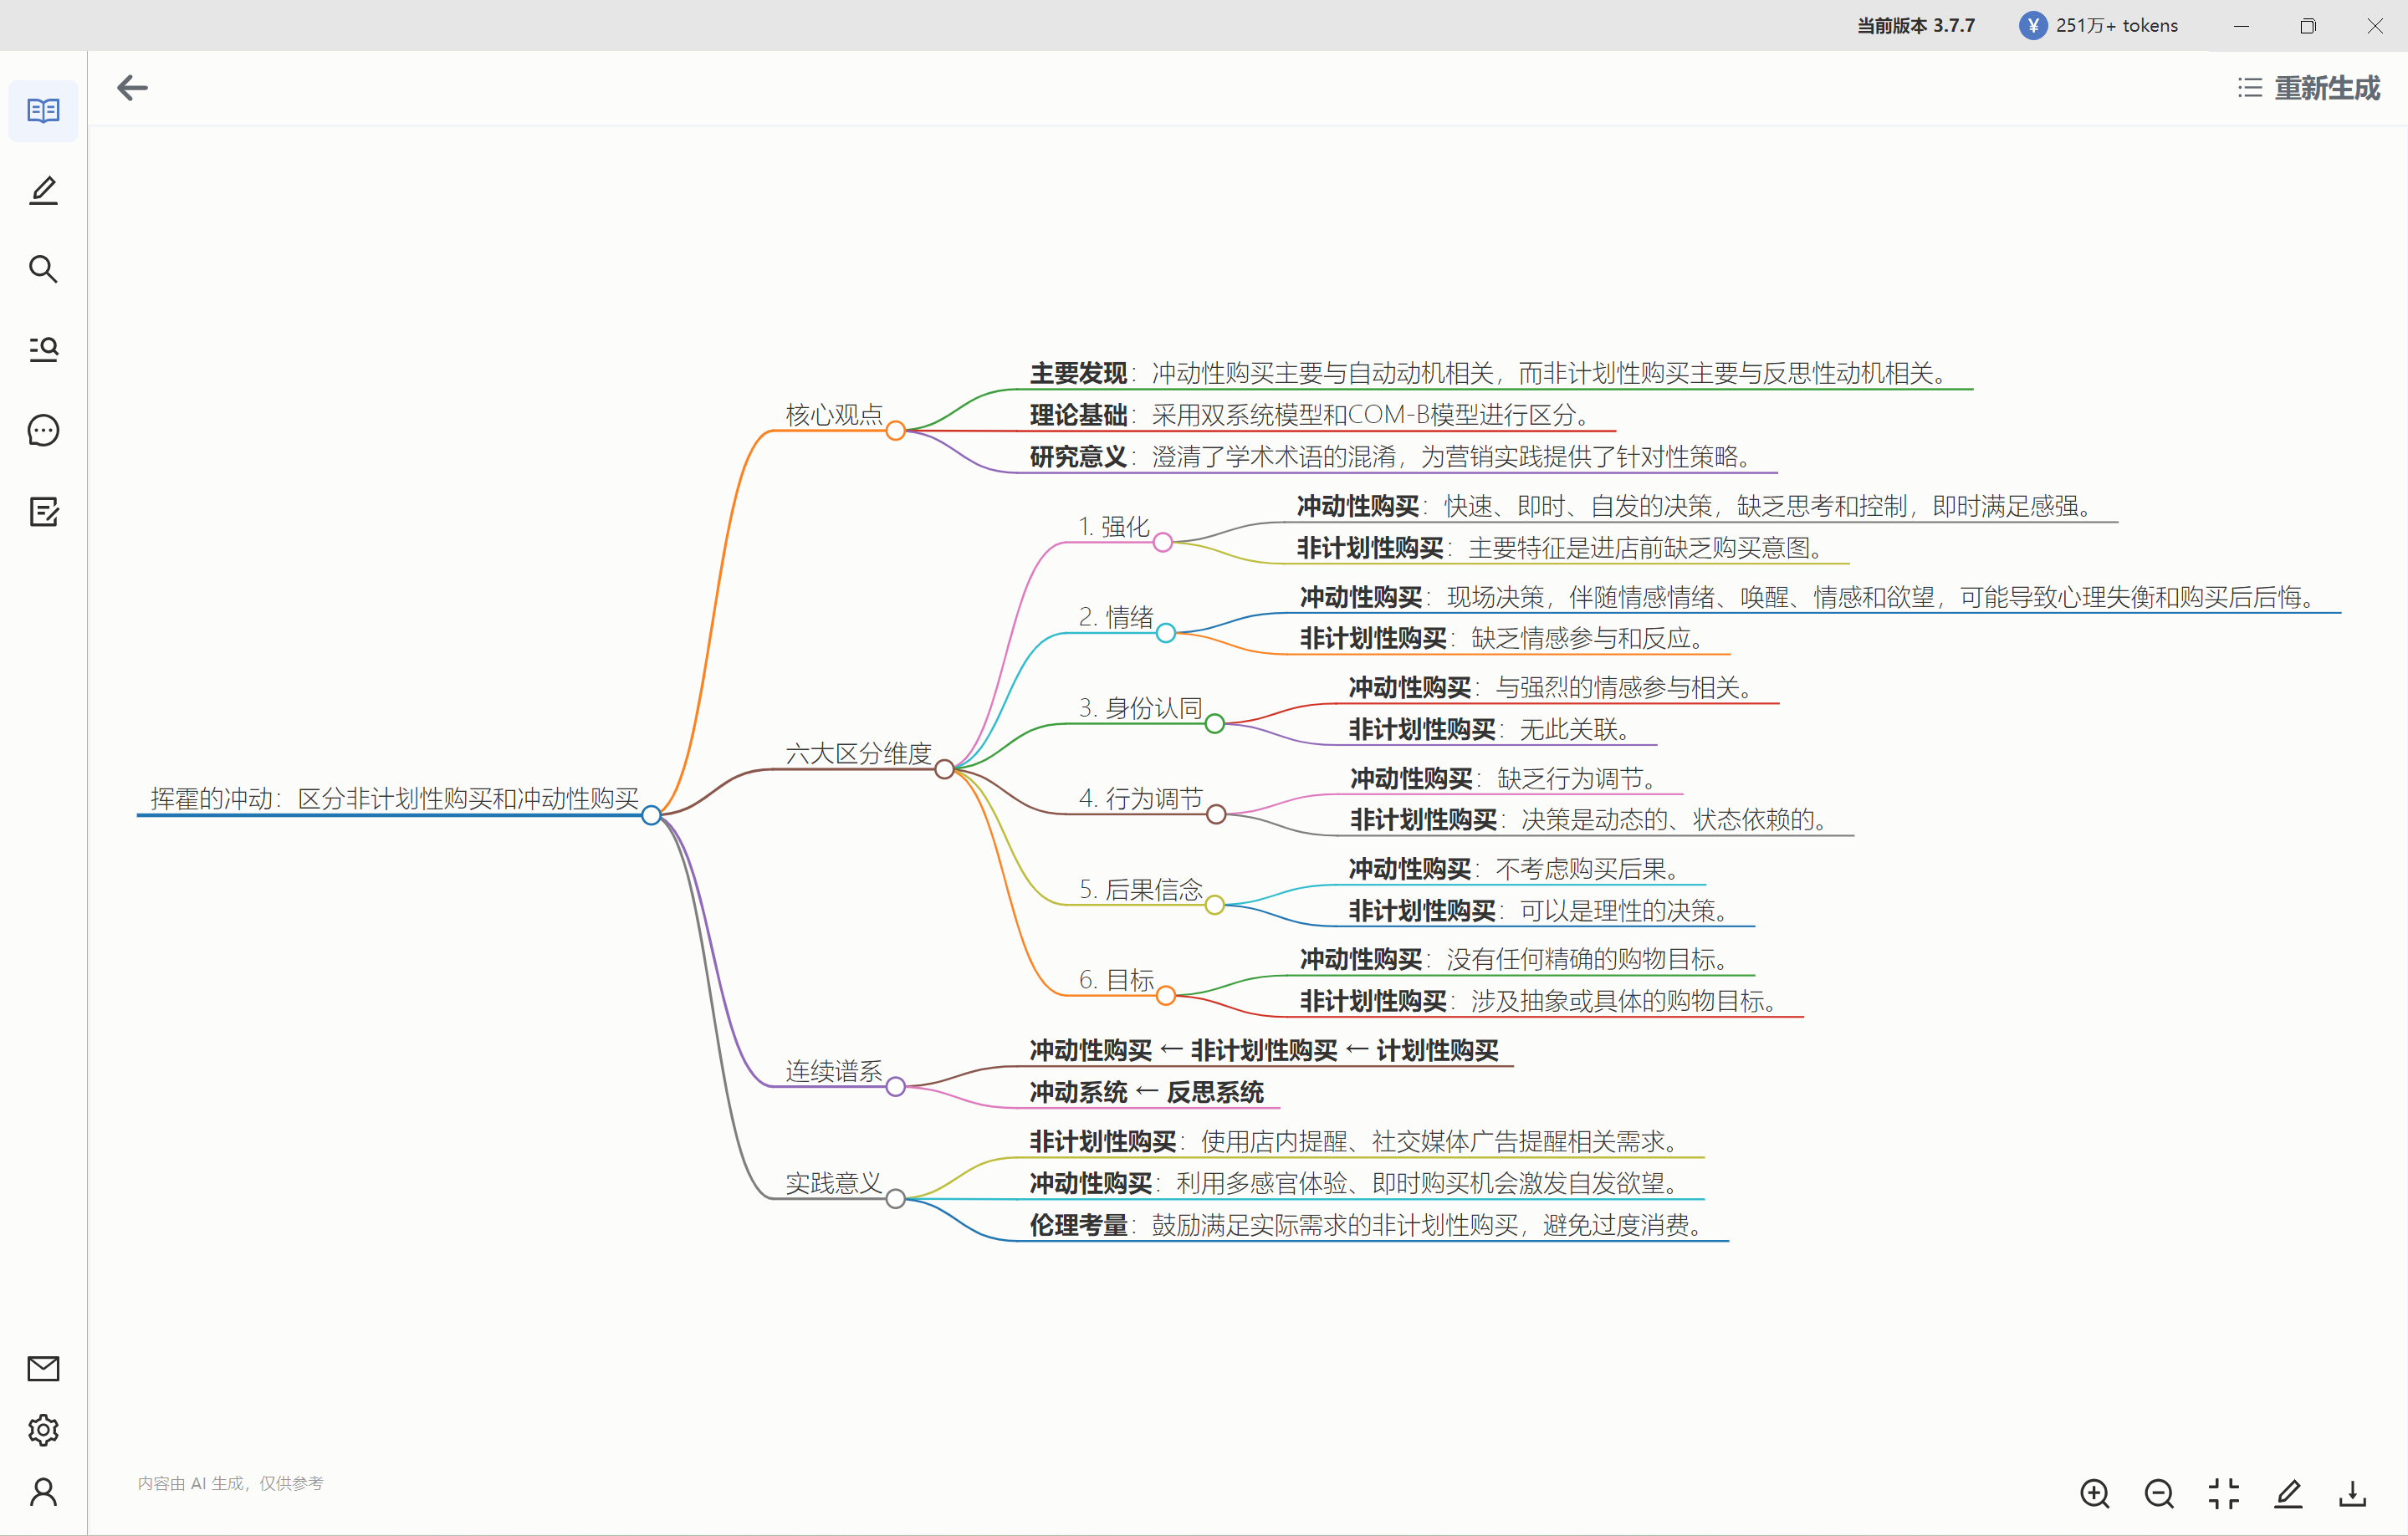
Task: Click the 重新生成 regenerate button
Action: [x=2310, y=88]
